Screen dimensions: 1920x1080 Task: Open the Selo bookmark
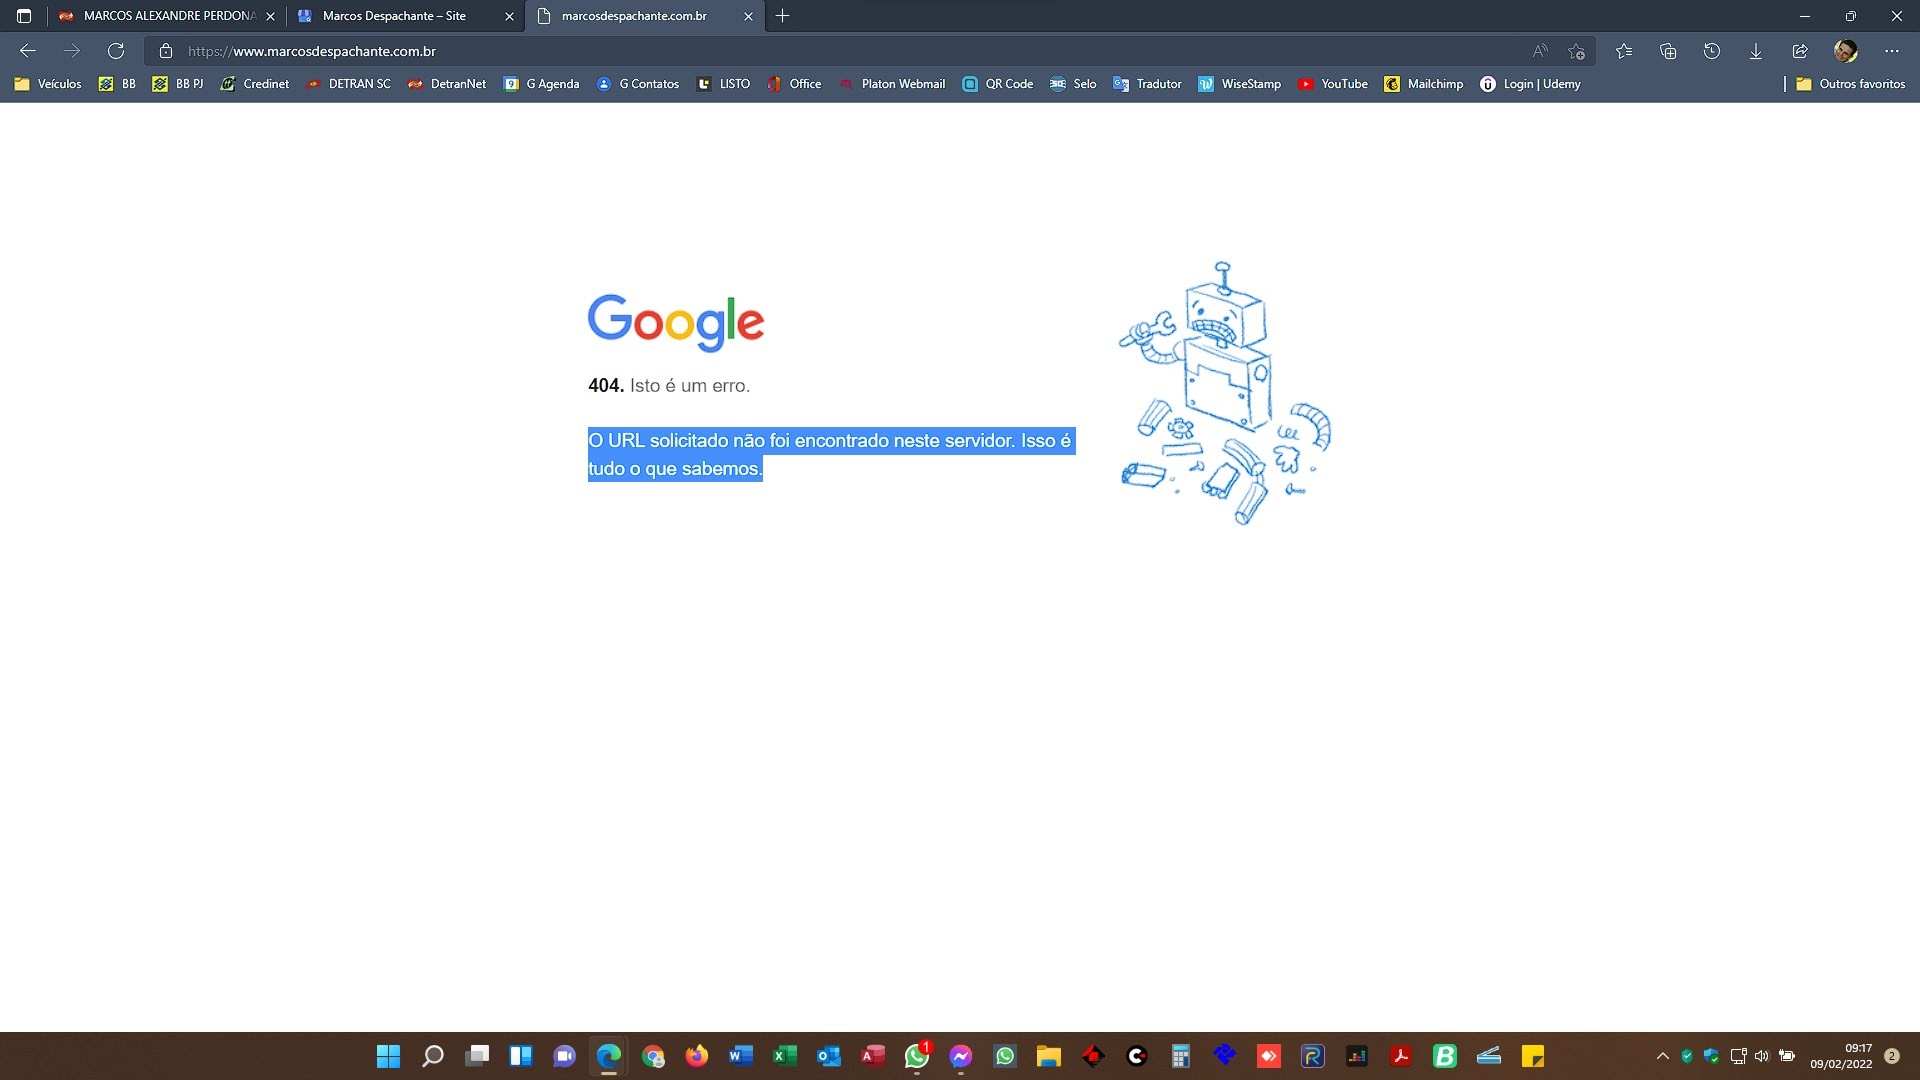point(1073,84)
